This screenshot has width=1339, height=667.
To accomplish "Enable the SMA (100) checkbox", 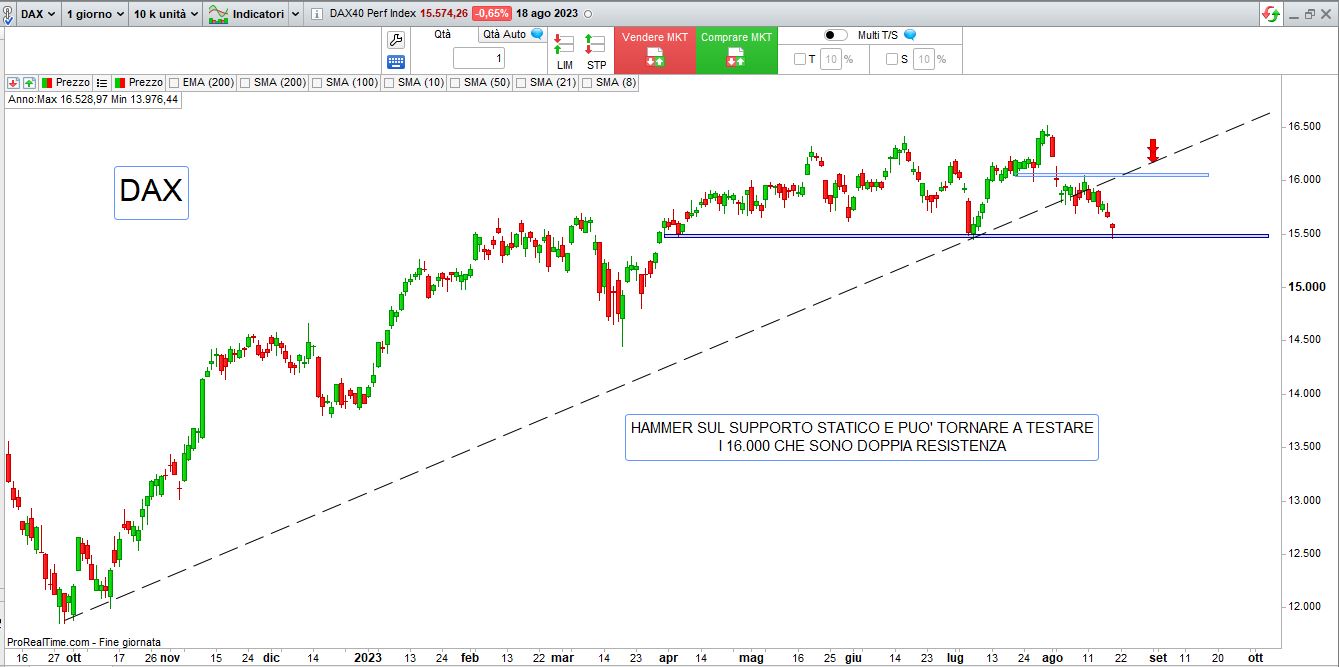I will click(x=317, y=83).
